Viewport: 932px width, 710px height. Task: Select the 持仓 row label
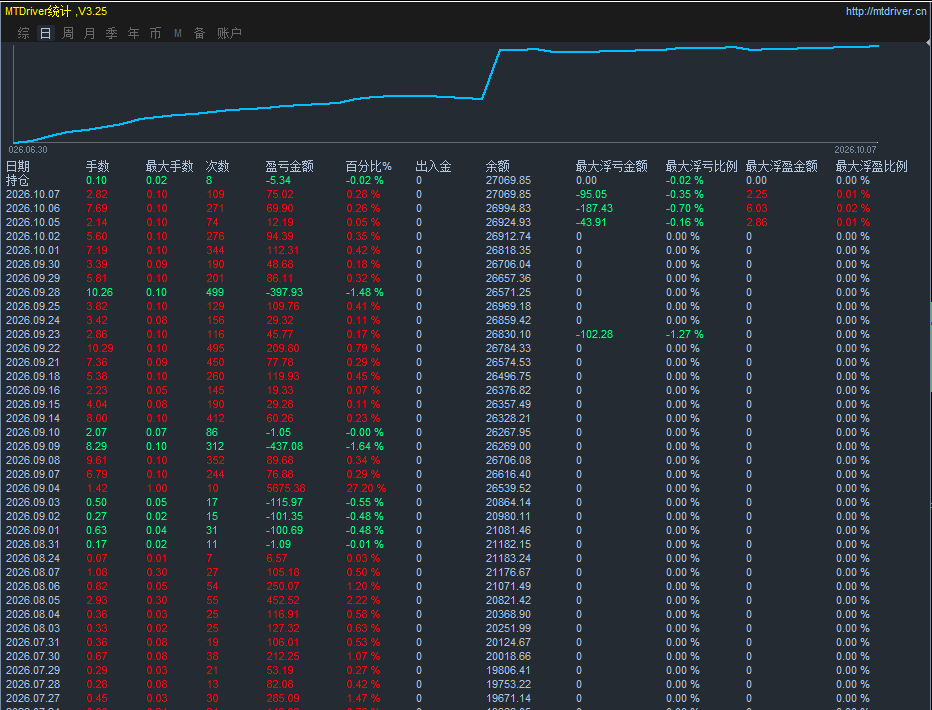click(18, 181)
